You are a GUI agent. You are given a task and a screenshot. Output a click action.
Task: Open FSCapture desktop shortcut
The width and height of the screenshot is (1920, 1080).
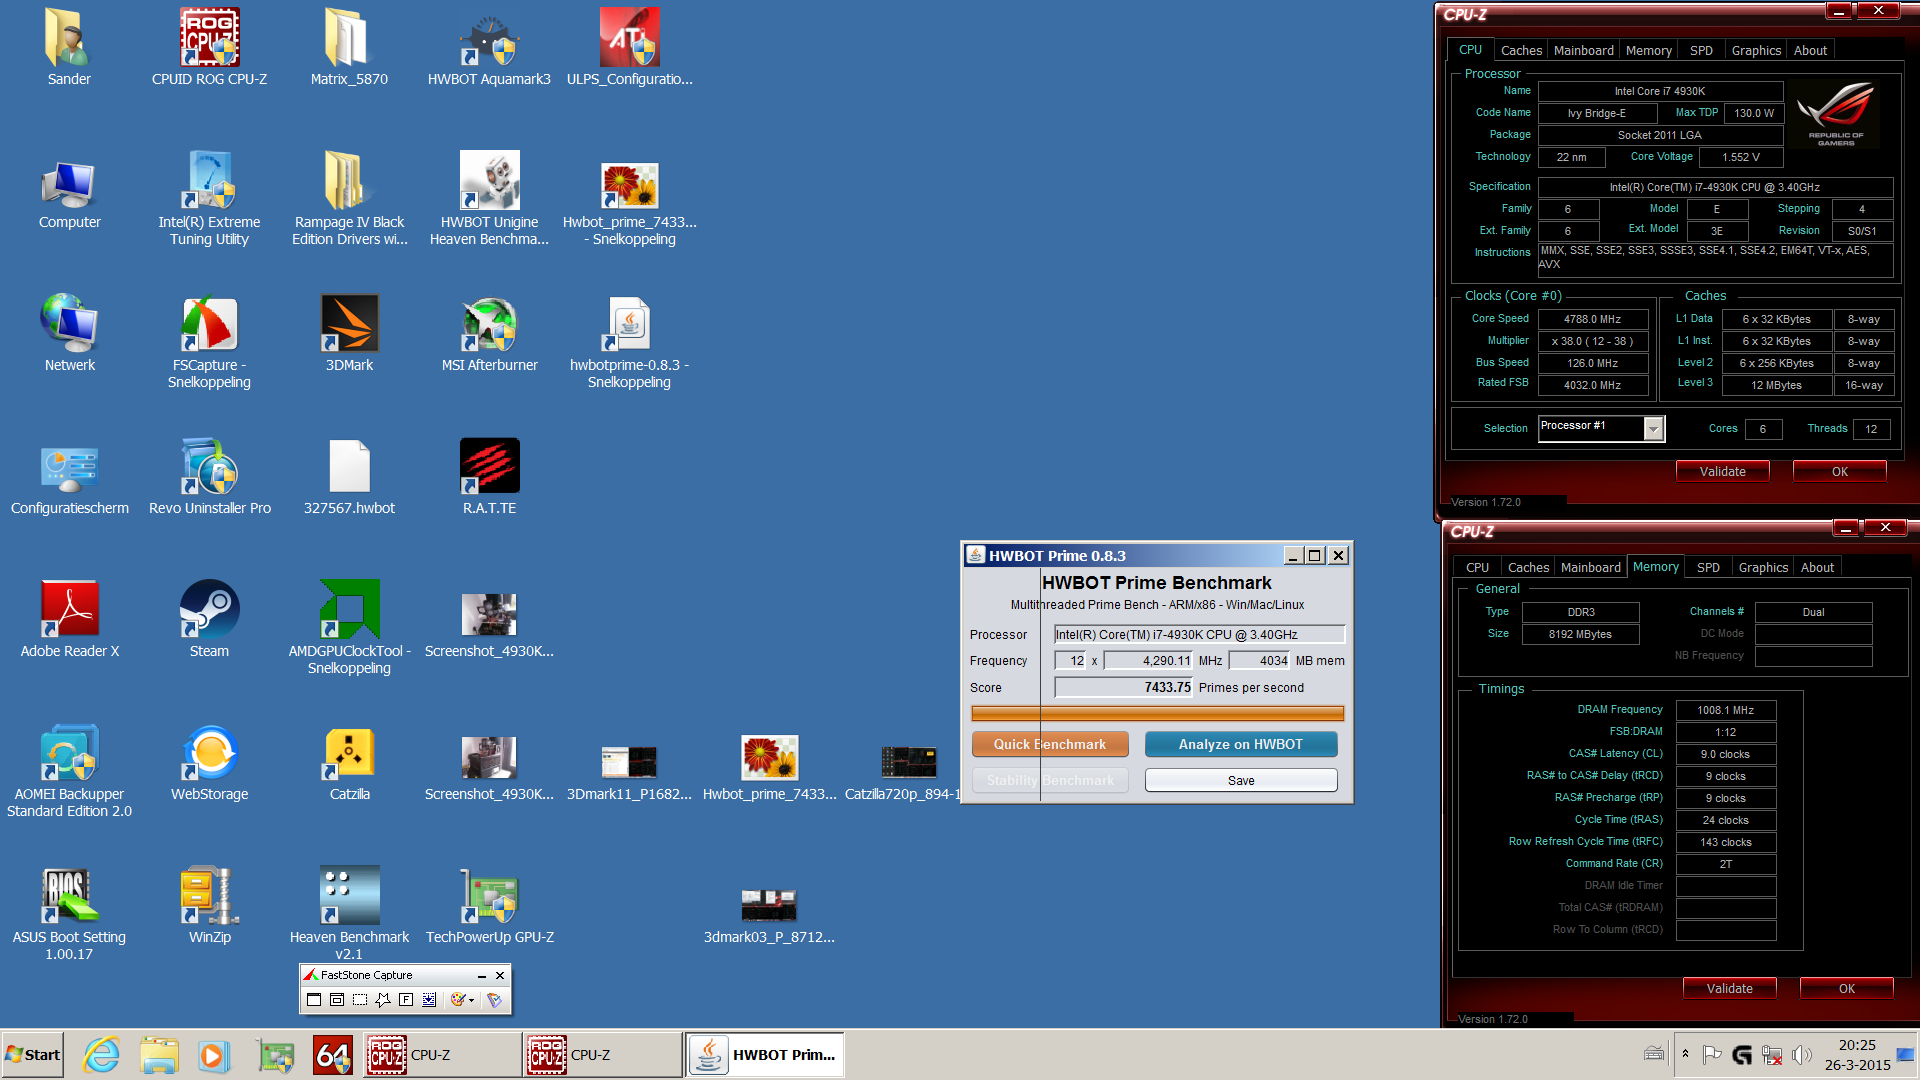209,341
